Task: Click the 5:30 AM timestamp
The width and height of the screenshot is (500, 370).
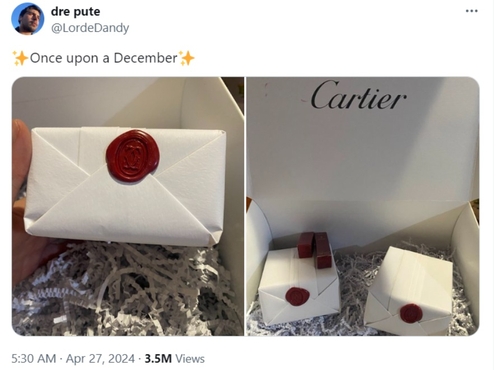Action: coord(34,359)
